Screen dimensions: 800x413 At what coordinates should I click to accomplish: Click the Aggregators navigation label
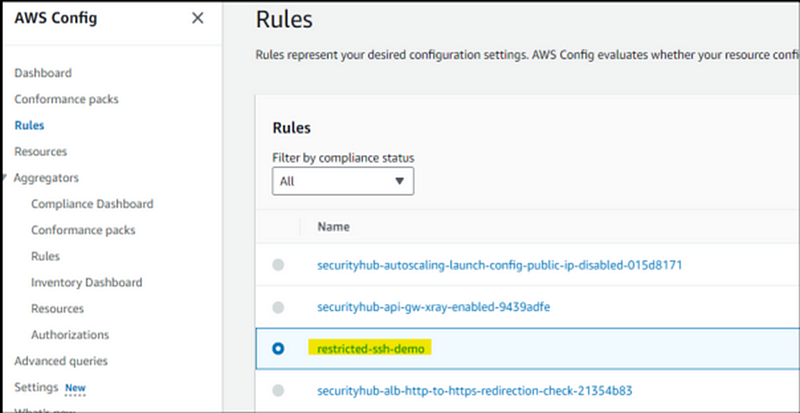tap(46, 178)
